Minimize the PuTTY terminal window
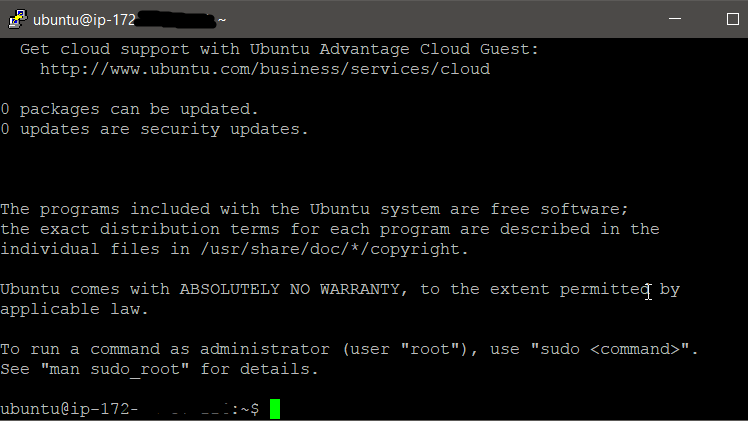This screenshot has height=421, width=748. (x=675, y=19)
